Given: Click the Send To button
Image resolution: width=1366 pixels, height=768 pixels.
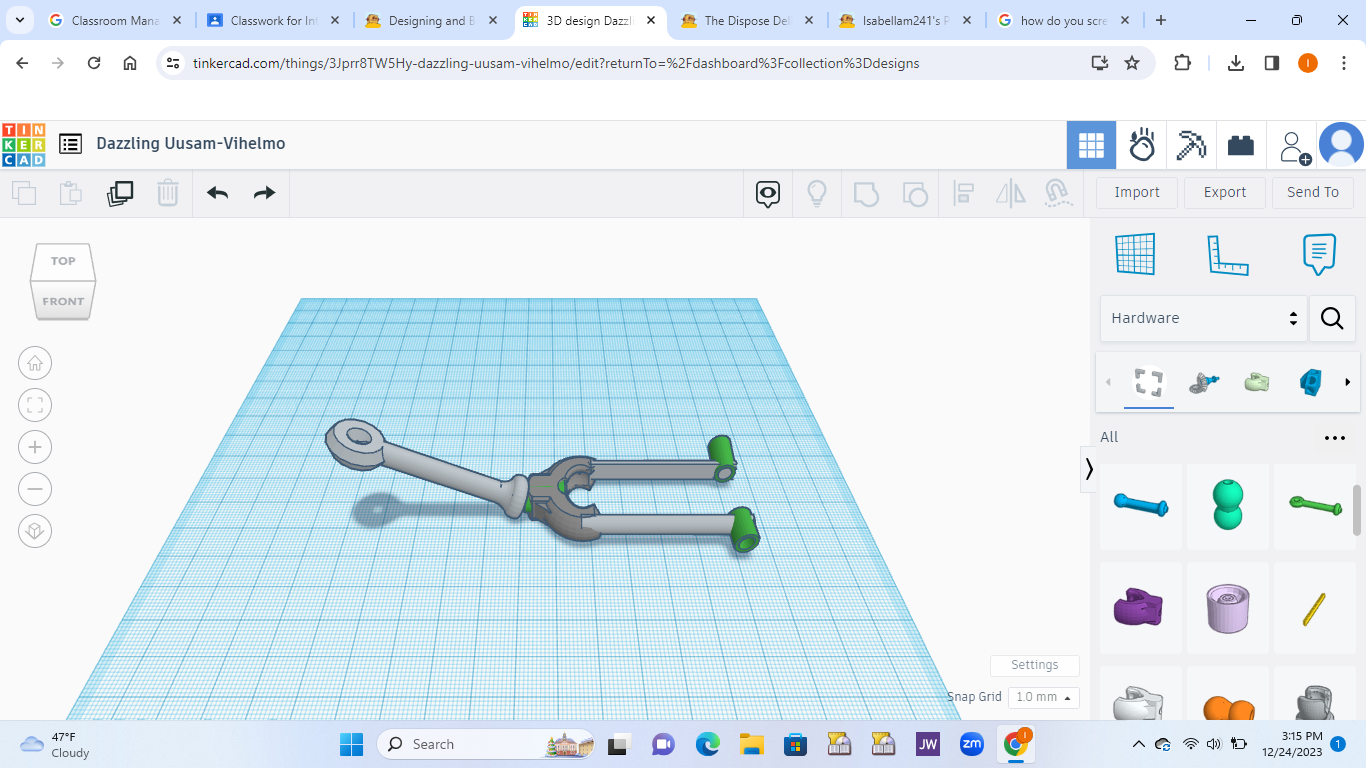Looking at the screenshot, I should pyautogui.click(x=1313, y=192).
